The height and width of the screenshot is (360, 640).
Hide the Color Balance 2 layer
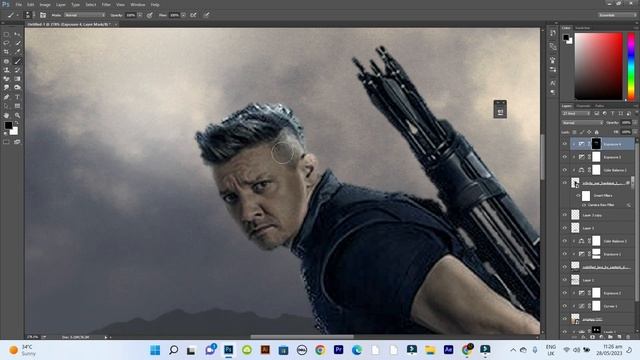click(565, 170)
